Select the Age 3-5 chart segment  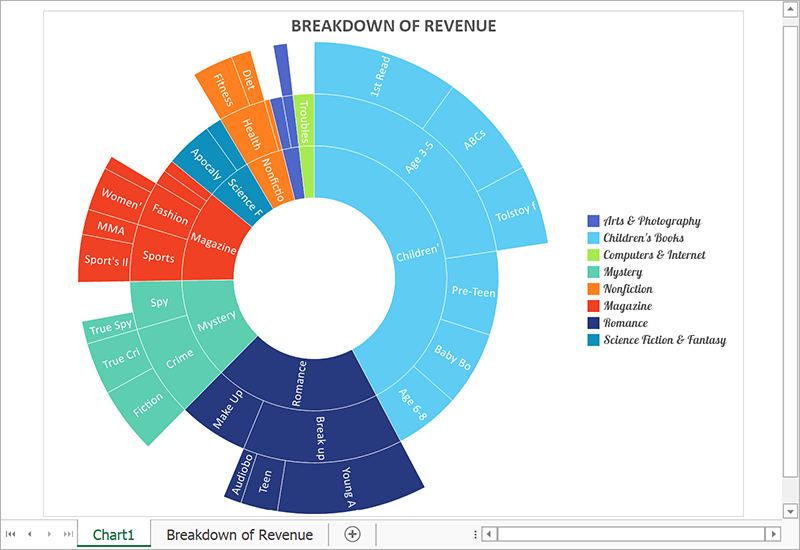point(419,157)
